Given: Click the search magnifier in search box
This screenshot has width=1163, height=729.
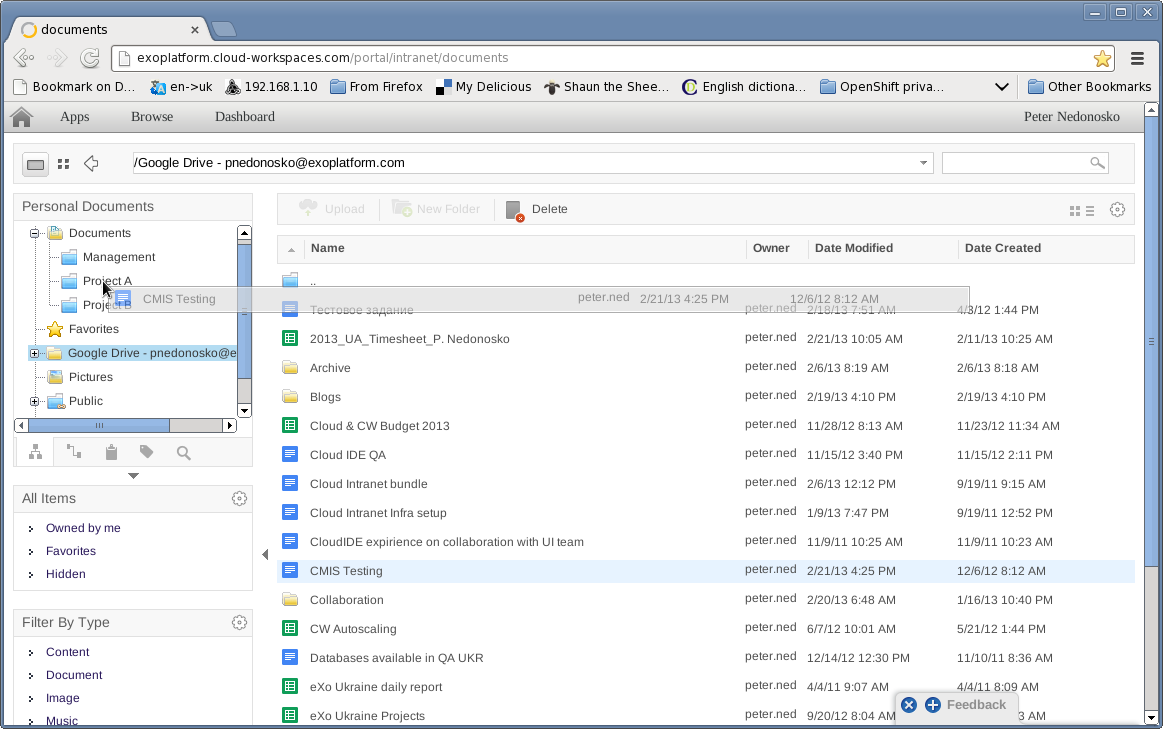Looking at the screenshot, I should click(x=1097, y=162).
